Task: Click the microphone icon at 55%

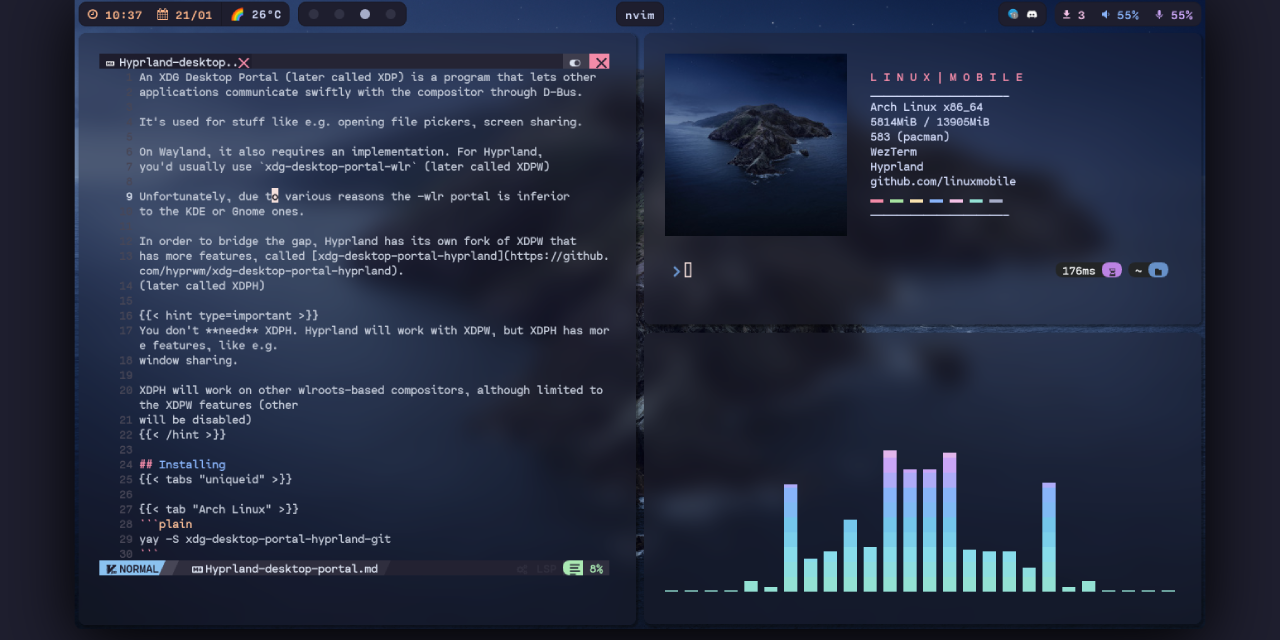Action: coord(1159,15)
